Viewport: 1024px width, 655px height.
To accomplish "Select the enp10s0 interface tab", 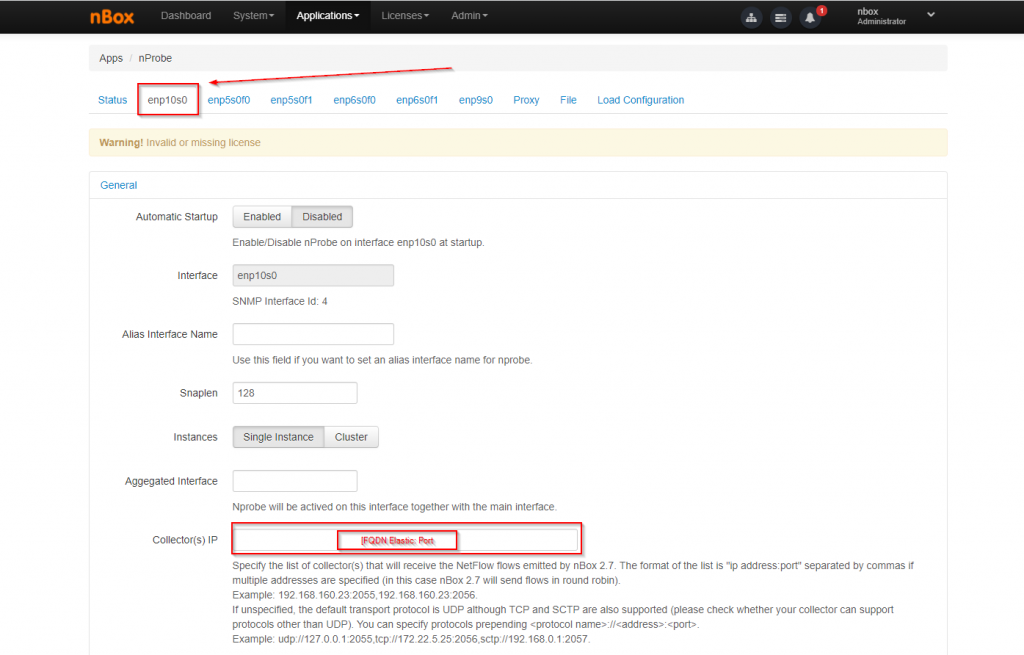I will click(x=167, y=100).
